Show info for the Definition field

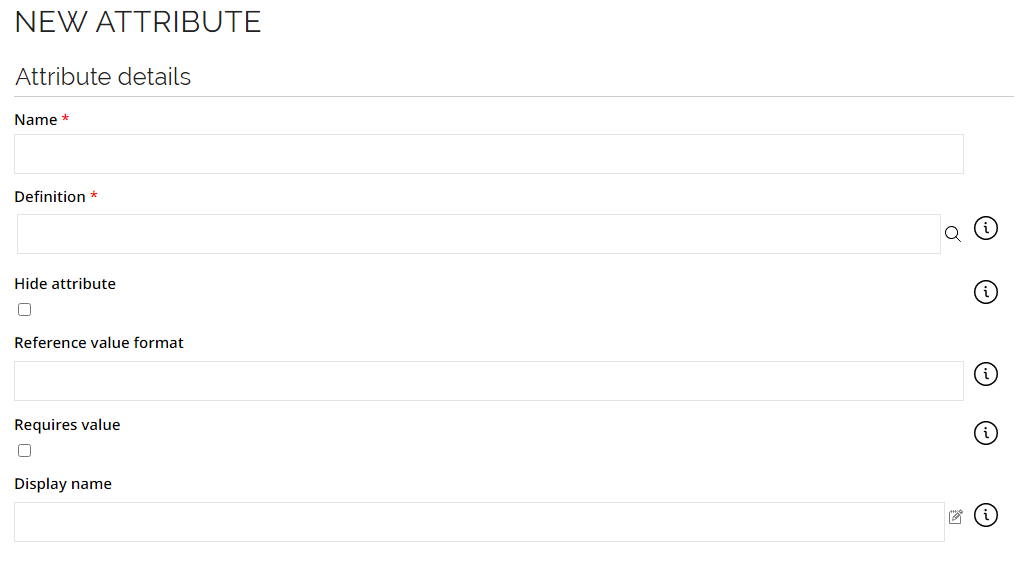[986, 228]
